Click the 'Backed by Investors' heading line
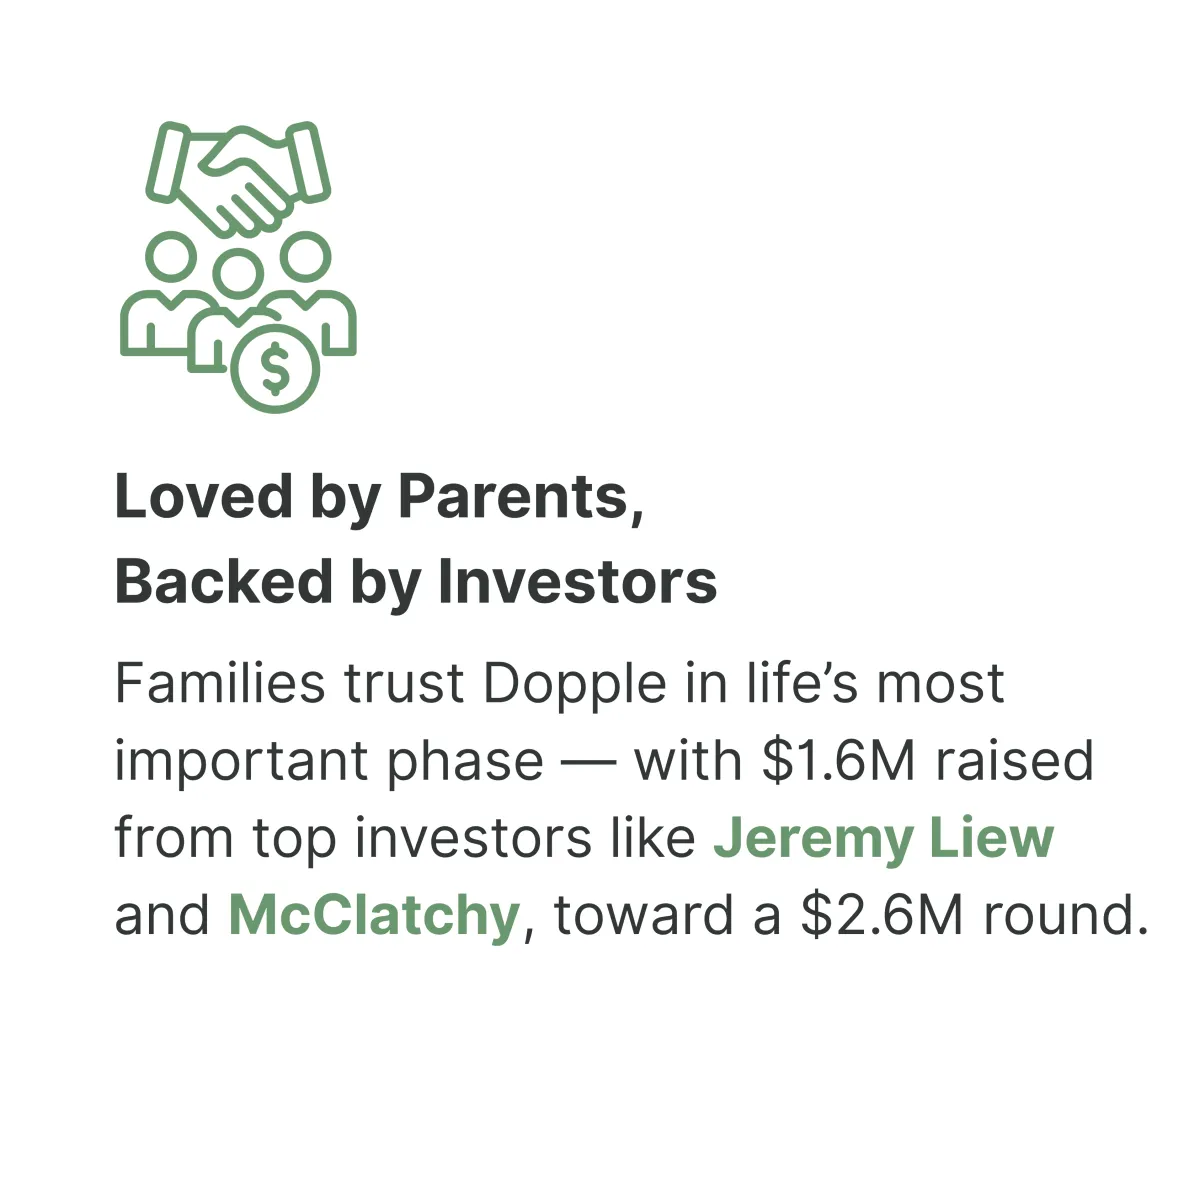 416,582
